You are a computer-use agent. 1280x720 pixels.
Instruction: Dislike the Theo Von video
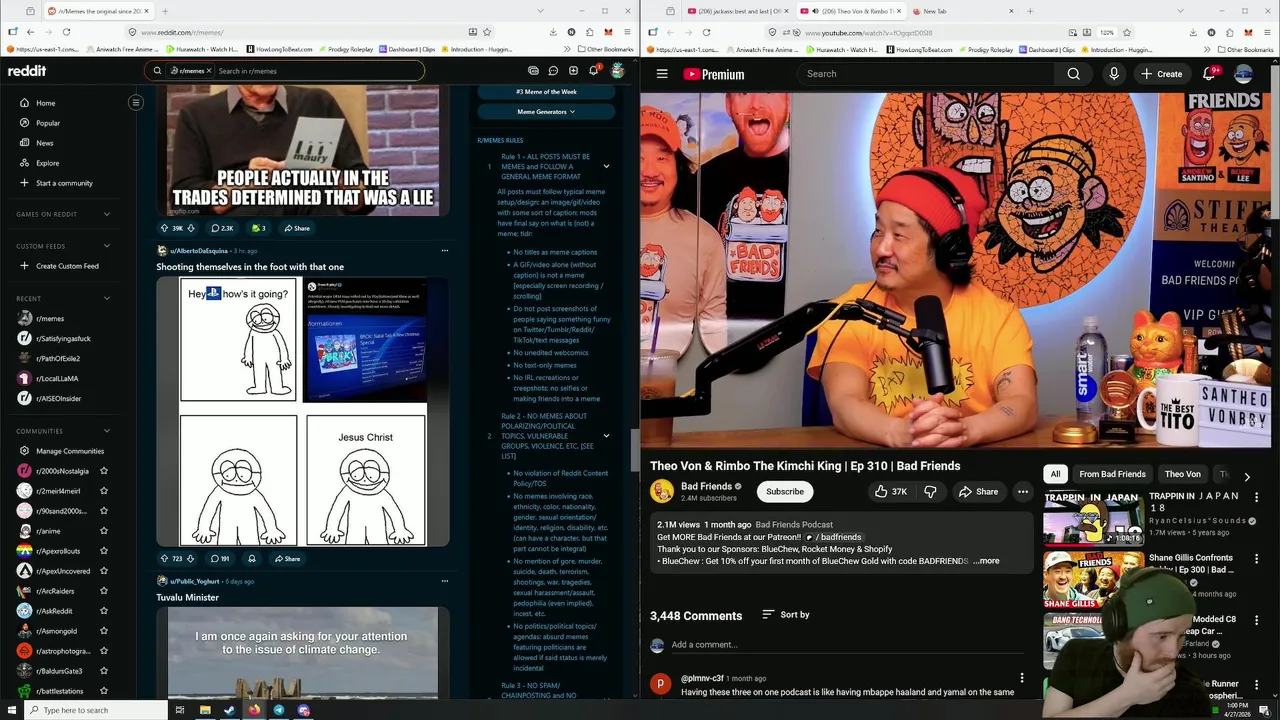pos(930,492)
